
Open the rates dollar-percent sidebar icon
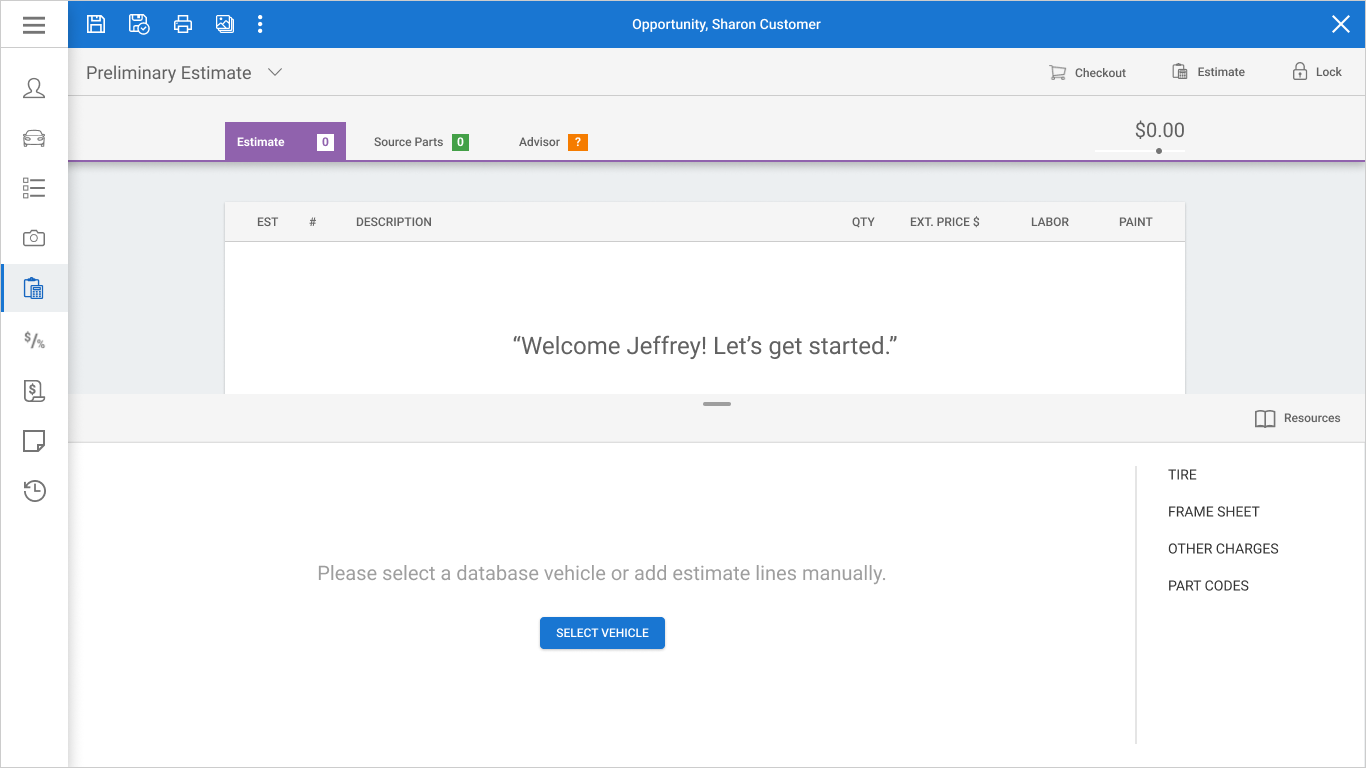coord(34,340)
